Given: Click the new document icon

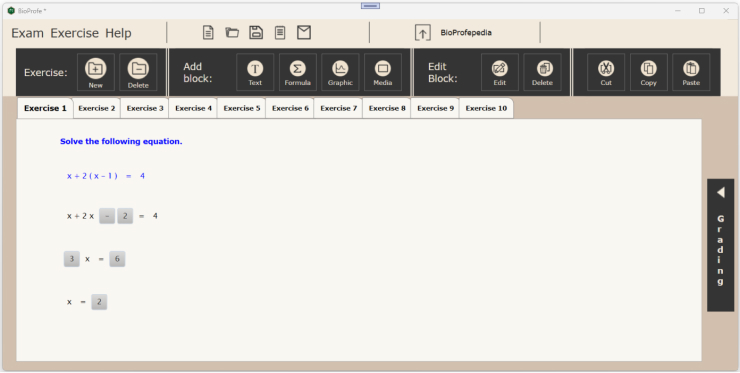Looking at the screenshot, I should tap(208, 33).
